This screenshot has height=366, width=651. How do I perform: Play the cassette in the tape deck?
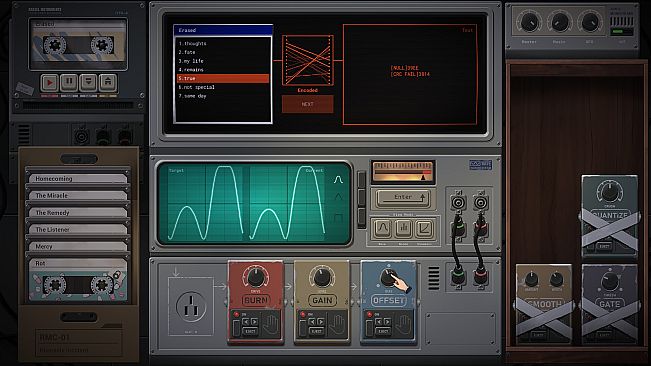coord(49,83)
